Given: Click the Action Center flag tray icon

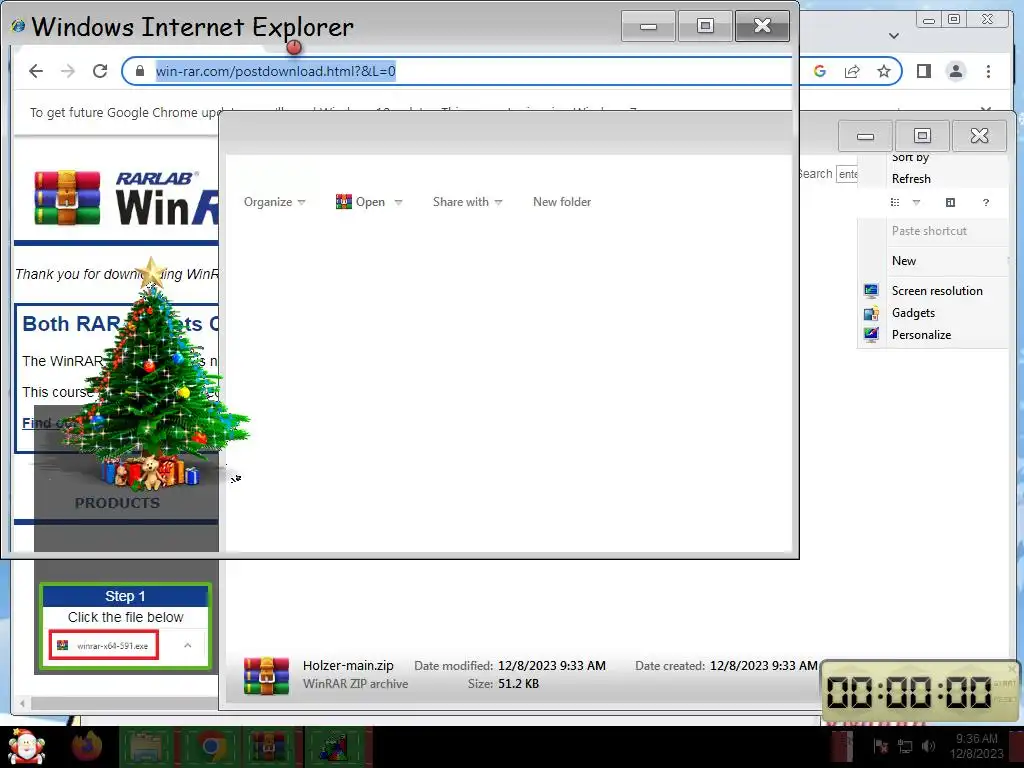Looking at the screenshot, I should tap(881, 746).
